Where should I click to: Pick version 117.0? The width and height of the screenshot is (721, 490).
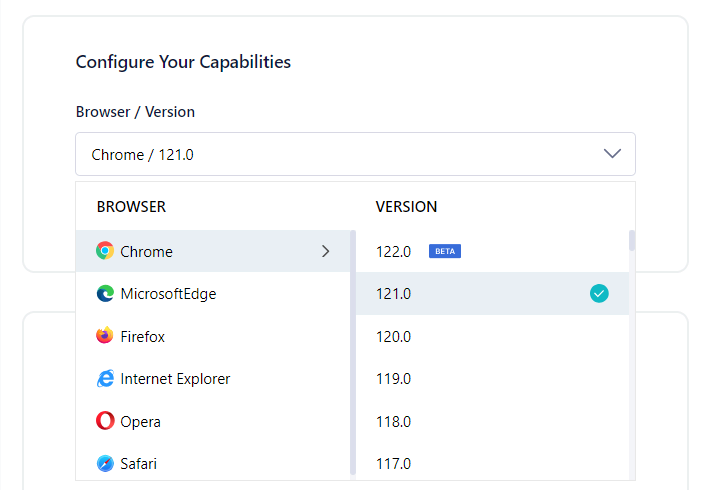[492, 462]
